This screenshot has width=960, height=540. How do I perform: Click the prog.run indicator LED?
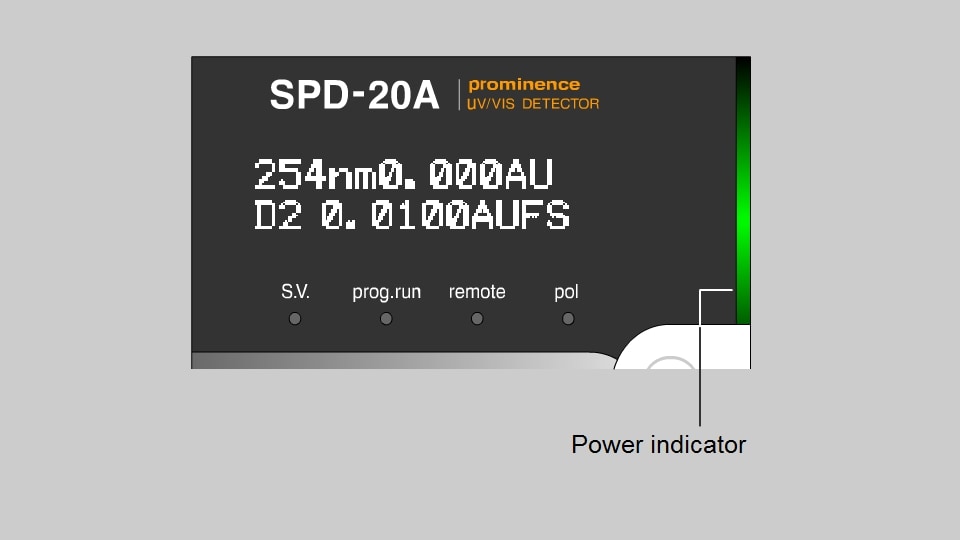[x=386, y=319]
